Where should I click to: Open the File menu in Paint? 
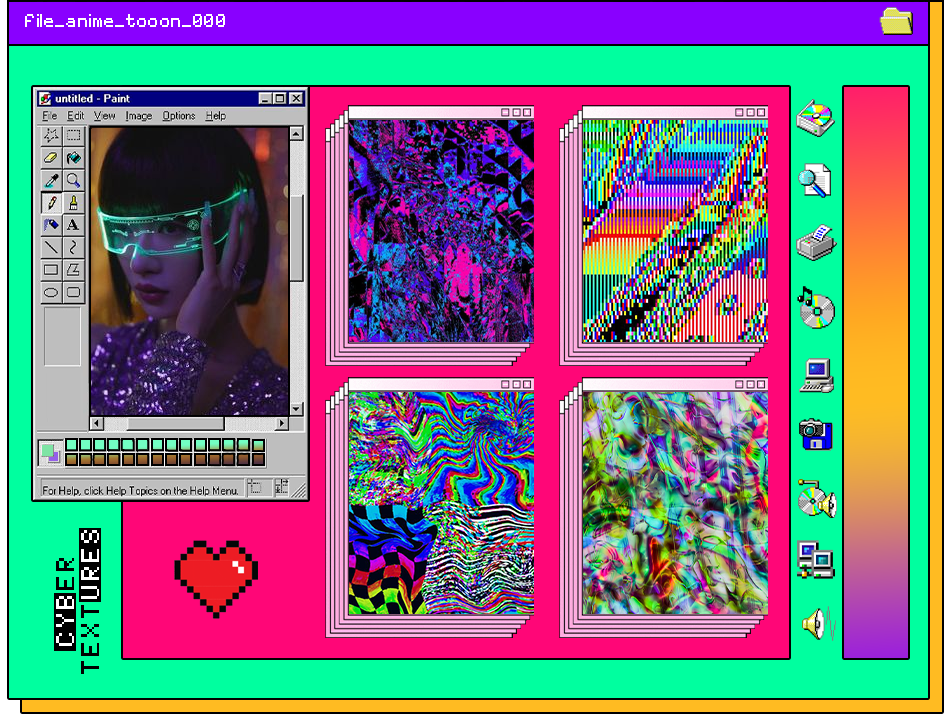point(49,116)
